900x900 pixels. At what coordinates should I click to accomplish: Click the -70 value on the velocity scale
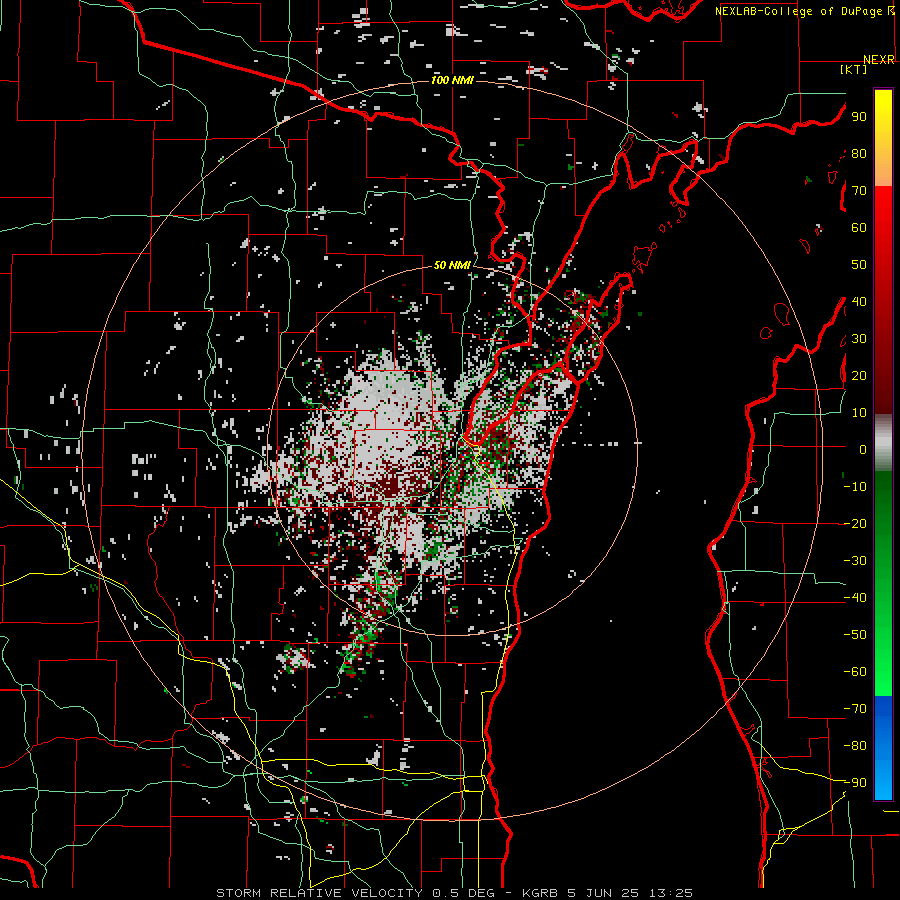click(x=855, y=709)
